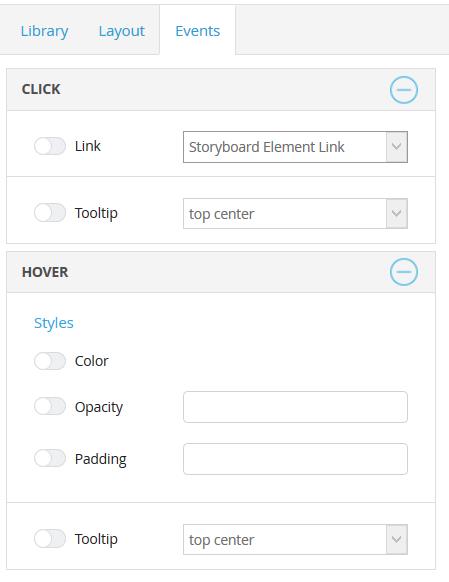Viewport: 449px width, 582px height.
Task: Click the Opacity input field
Action: point(295,407)
